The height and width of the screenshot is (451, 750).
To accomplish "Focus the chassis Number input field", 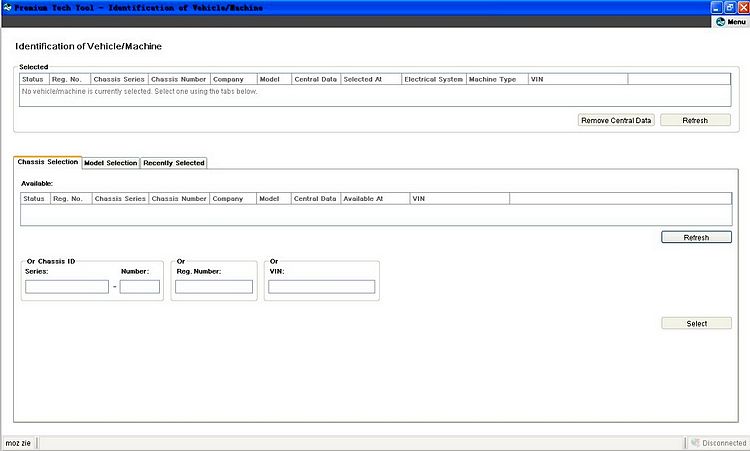I will pos(140,286).
